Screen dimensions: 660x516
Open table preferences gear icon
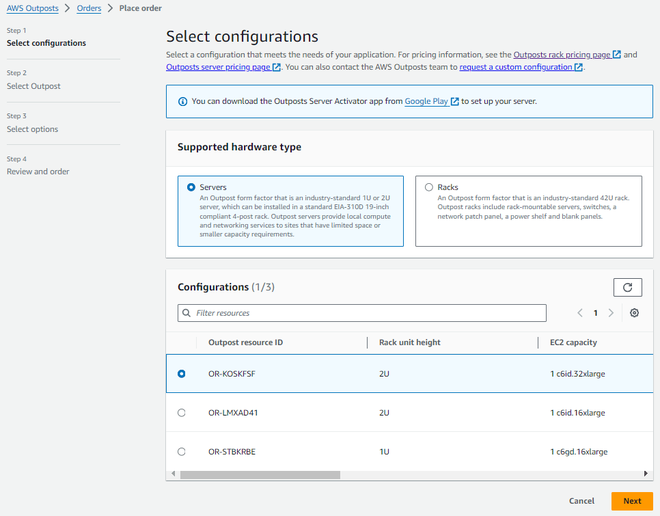634,313
